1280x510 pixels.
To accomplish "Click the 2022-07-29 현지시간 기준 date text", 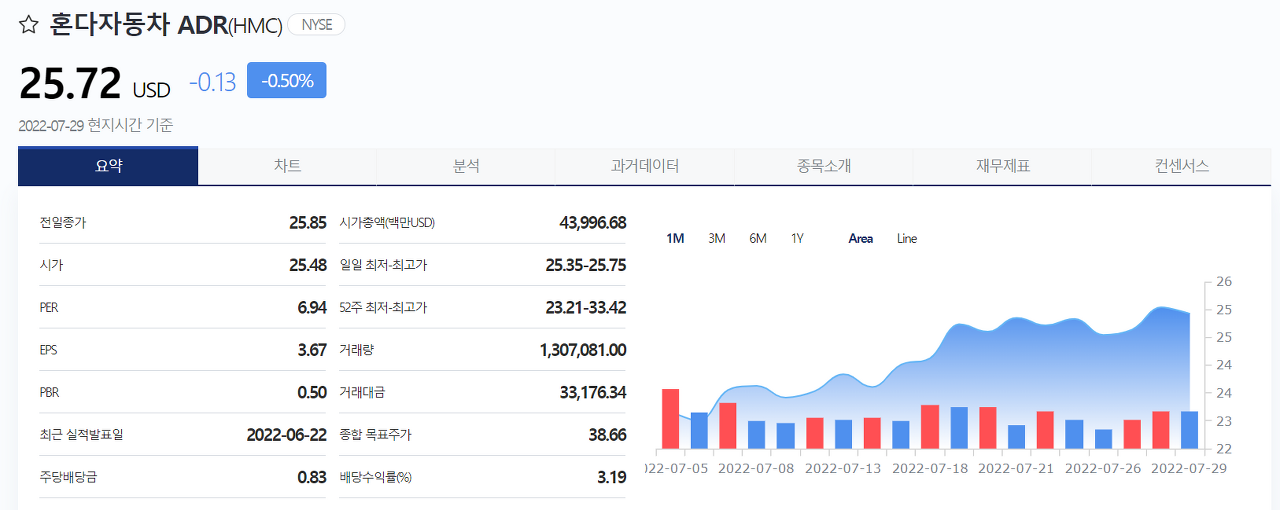I will pyautogui.click(x=96, y=125).
